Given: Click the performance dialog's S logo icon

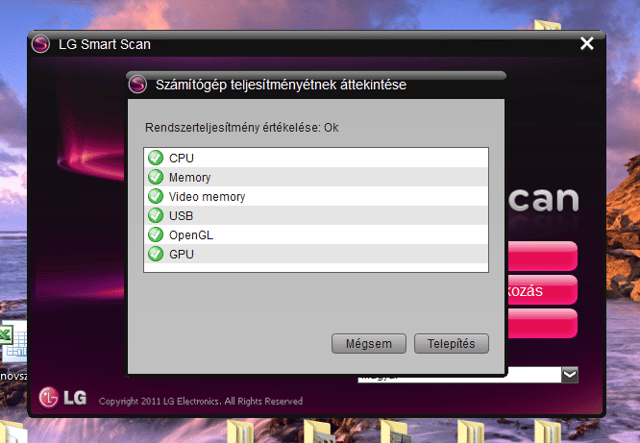Looking at the screenshot, I should pos(138,85).
